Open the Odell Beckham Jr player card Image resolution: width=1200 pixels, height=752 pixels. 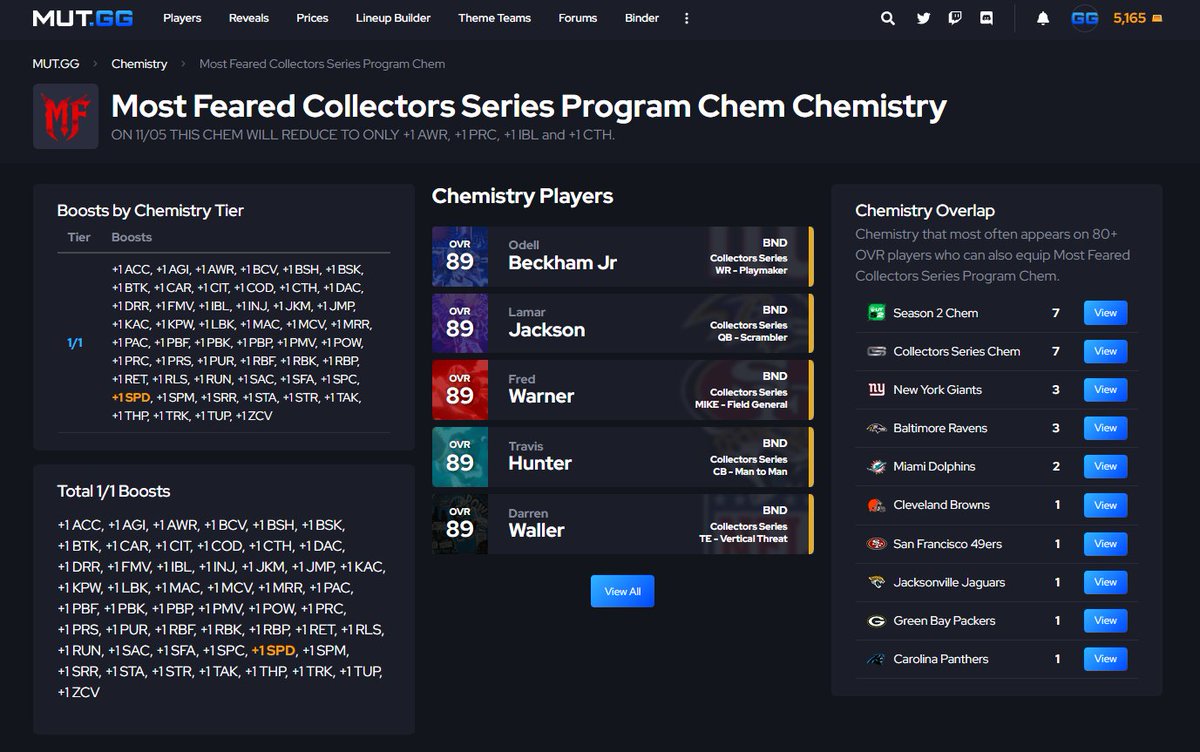tap(622, 256)
